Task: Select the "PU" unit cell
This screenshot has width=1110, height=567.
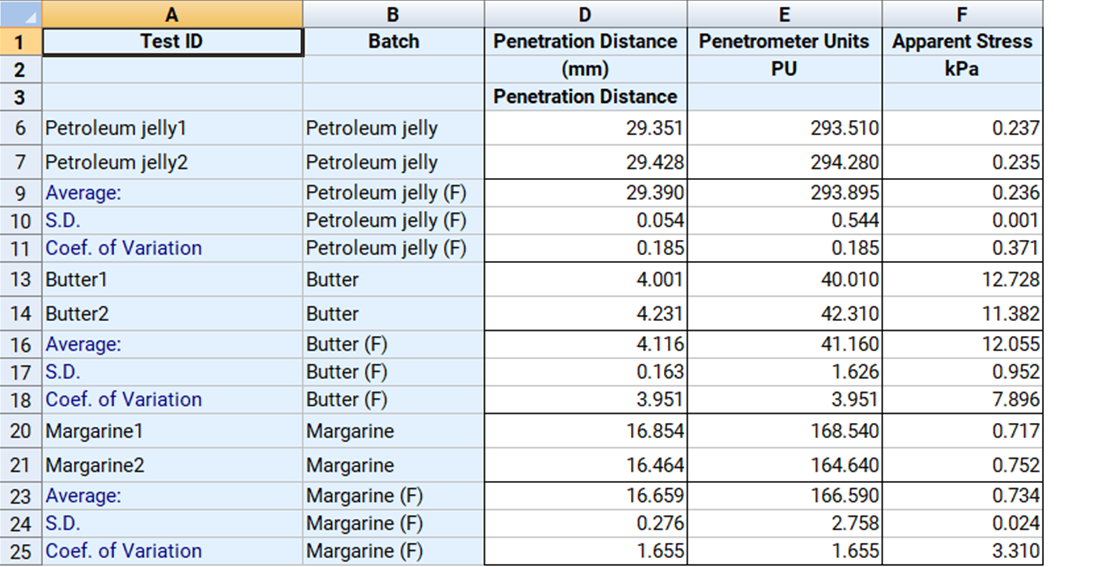Action: pyautogui.click(x=784, y=69)
